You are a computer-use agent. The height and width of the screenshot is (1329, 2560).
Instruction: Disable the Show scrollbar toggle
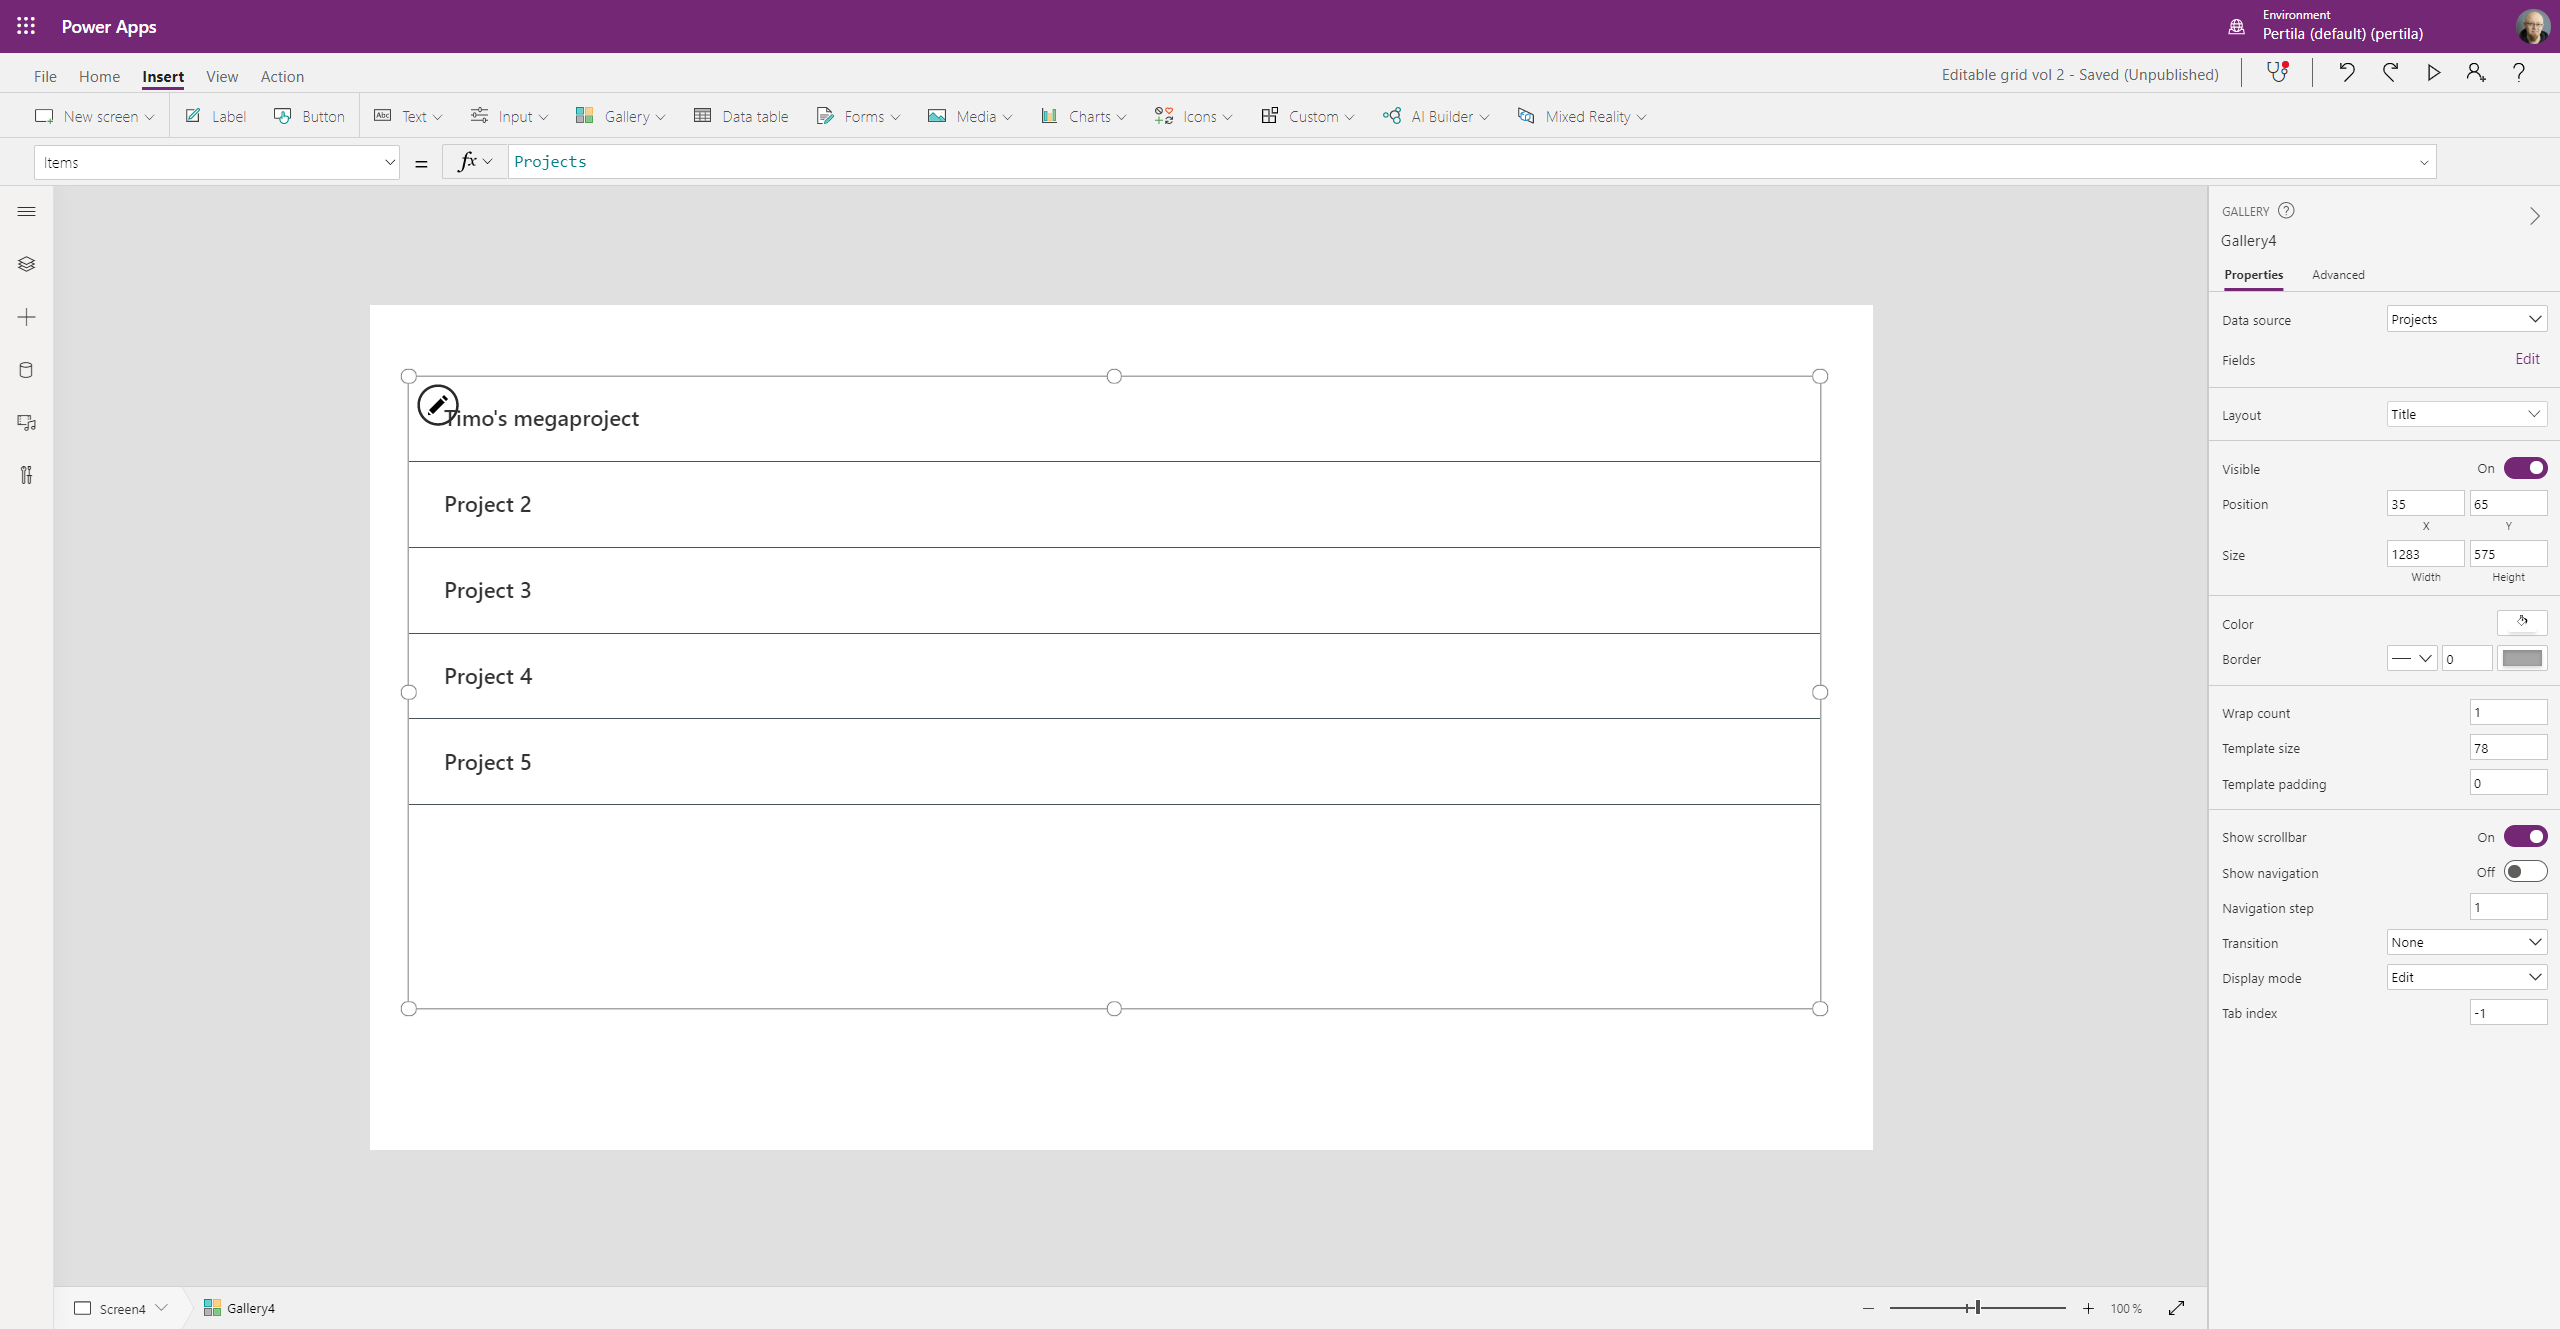(2525, 837)
